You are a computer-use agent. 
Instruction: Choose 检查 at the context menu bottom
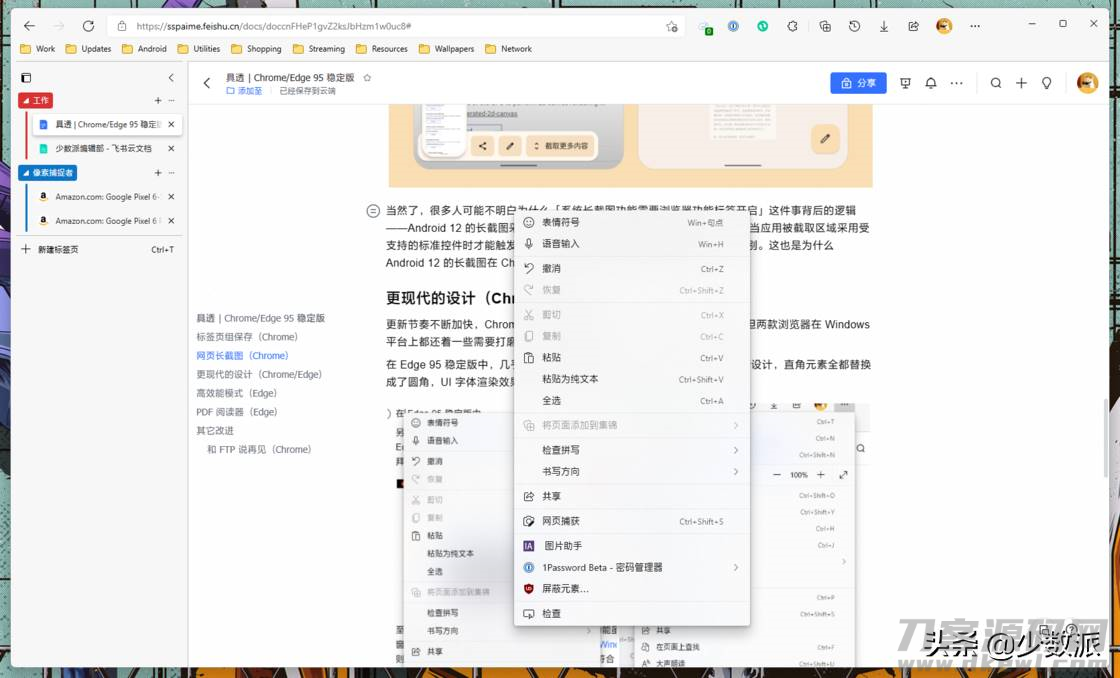pos(631,614)
